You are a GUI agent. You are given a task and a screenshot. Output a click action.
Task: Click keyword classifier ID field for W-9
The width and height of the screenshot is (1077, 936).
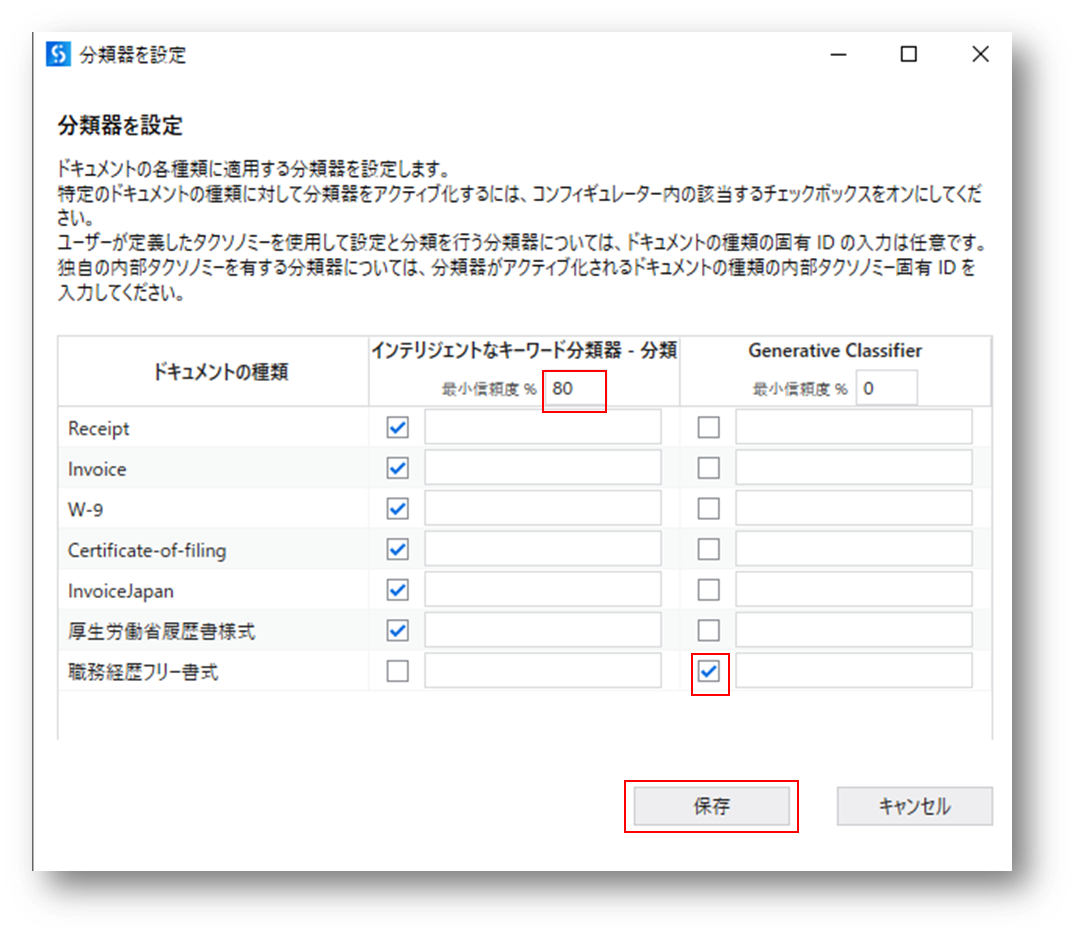[543, 508]
